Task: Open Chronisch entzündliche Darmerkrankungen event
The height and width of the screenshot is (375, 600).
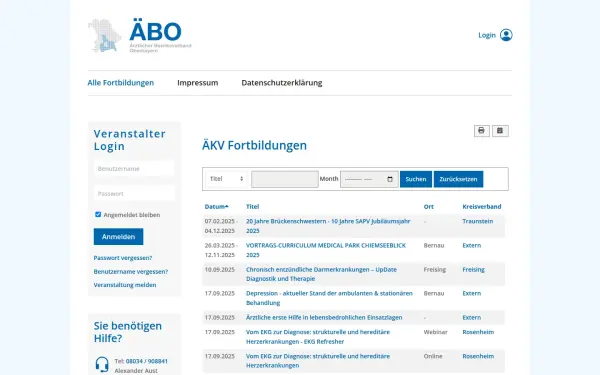Action: pos(321,274)
